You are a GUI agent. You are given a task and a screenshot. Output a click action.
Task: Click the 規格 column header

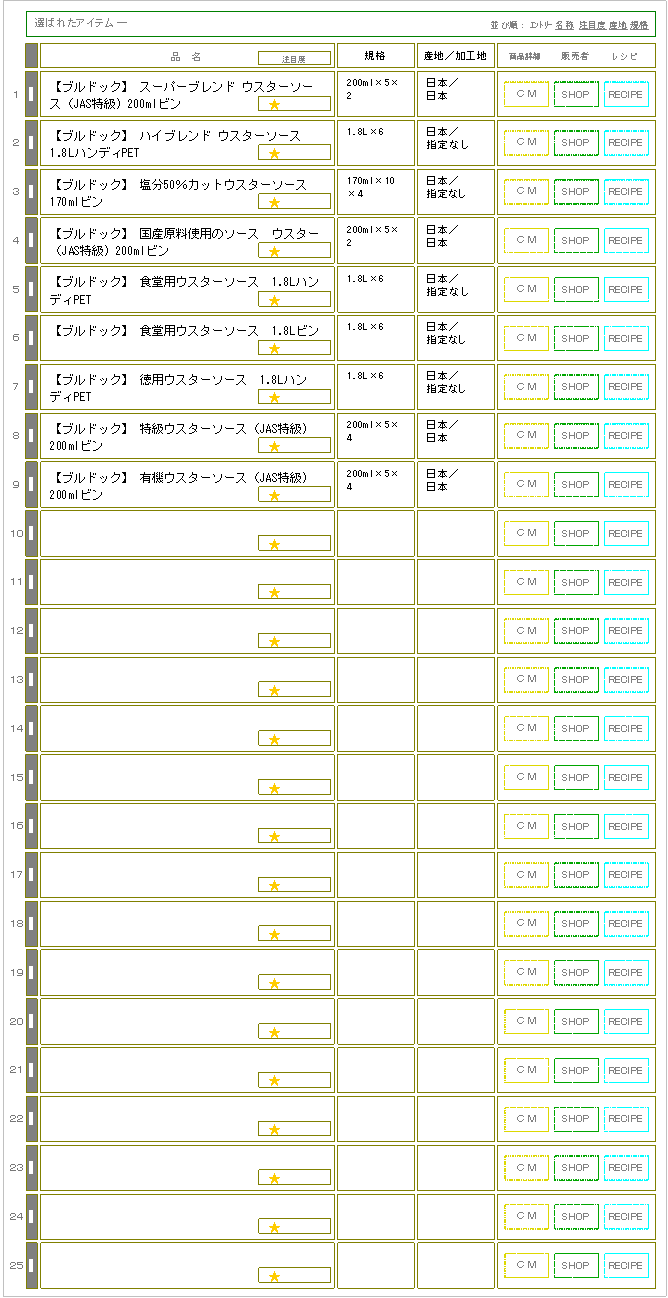pos(375,56)
